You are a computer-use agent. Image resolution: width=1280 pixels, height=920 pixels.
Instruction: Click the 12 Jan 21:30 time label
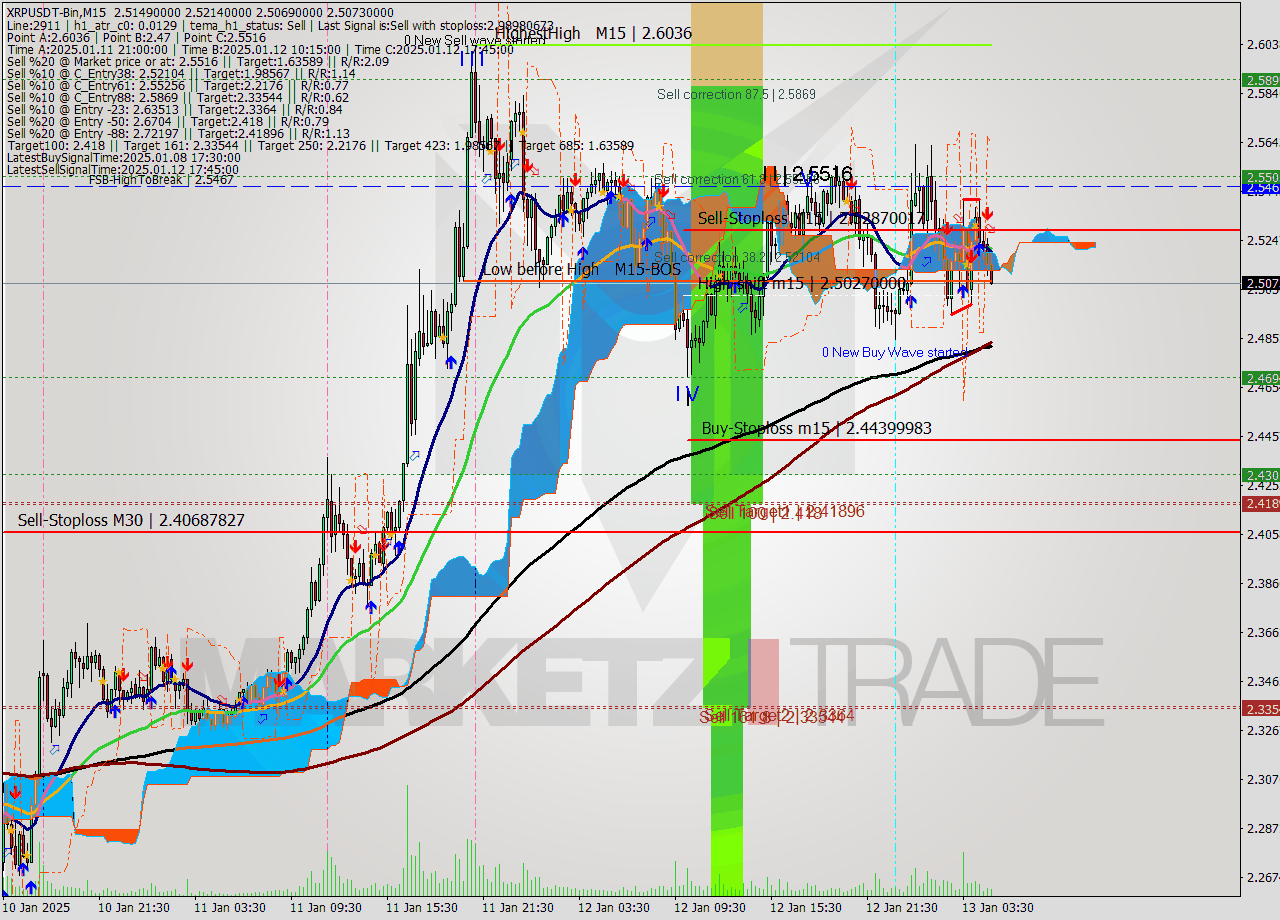pyautogui.click(x=902, y=908)
